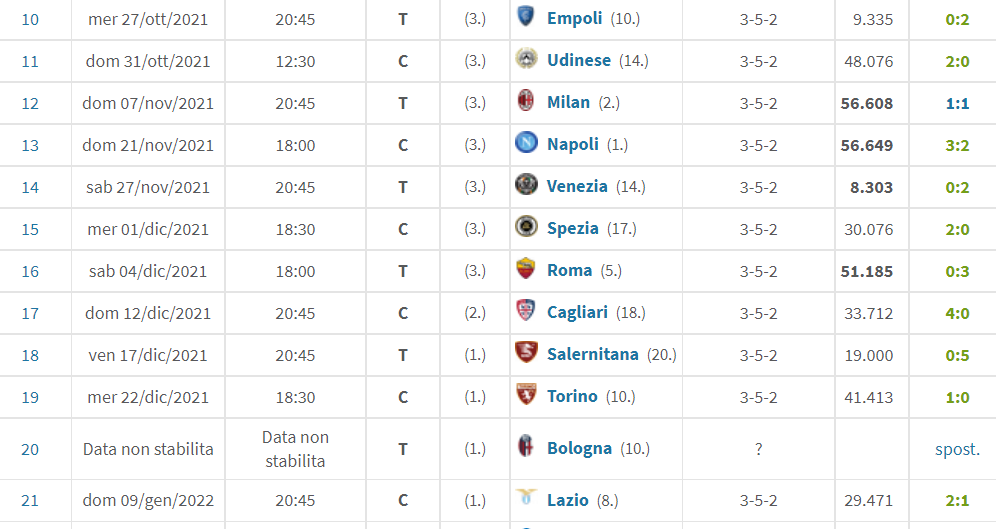Click the Salernitana club crest icon
Viewport: 996px width, 529px height.
click(x=526, y=352)
